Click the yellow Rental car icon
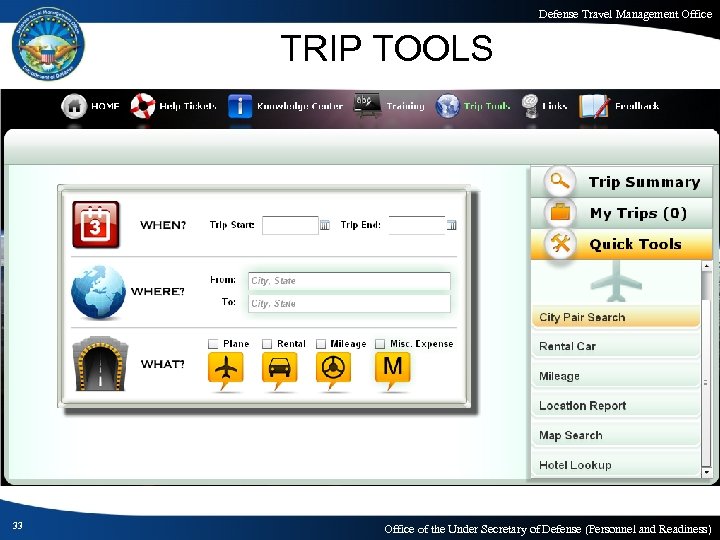The height and width of the screenshot is (540, 720). coord(279,371)
